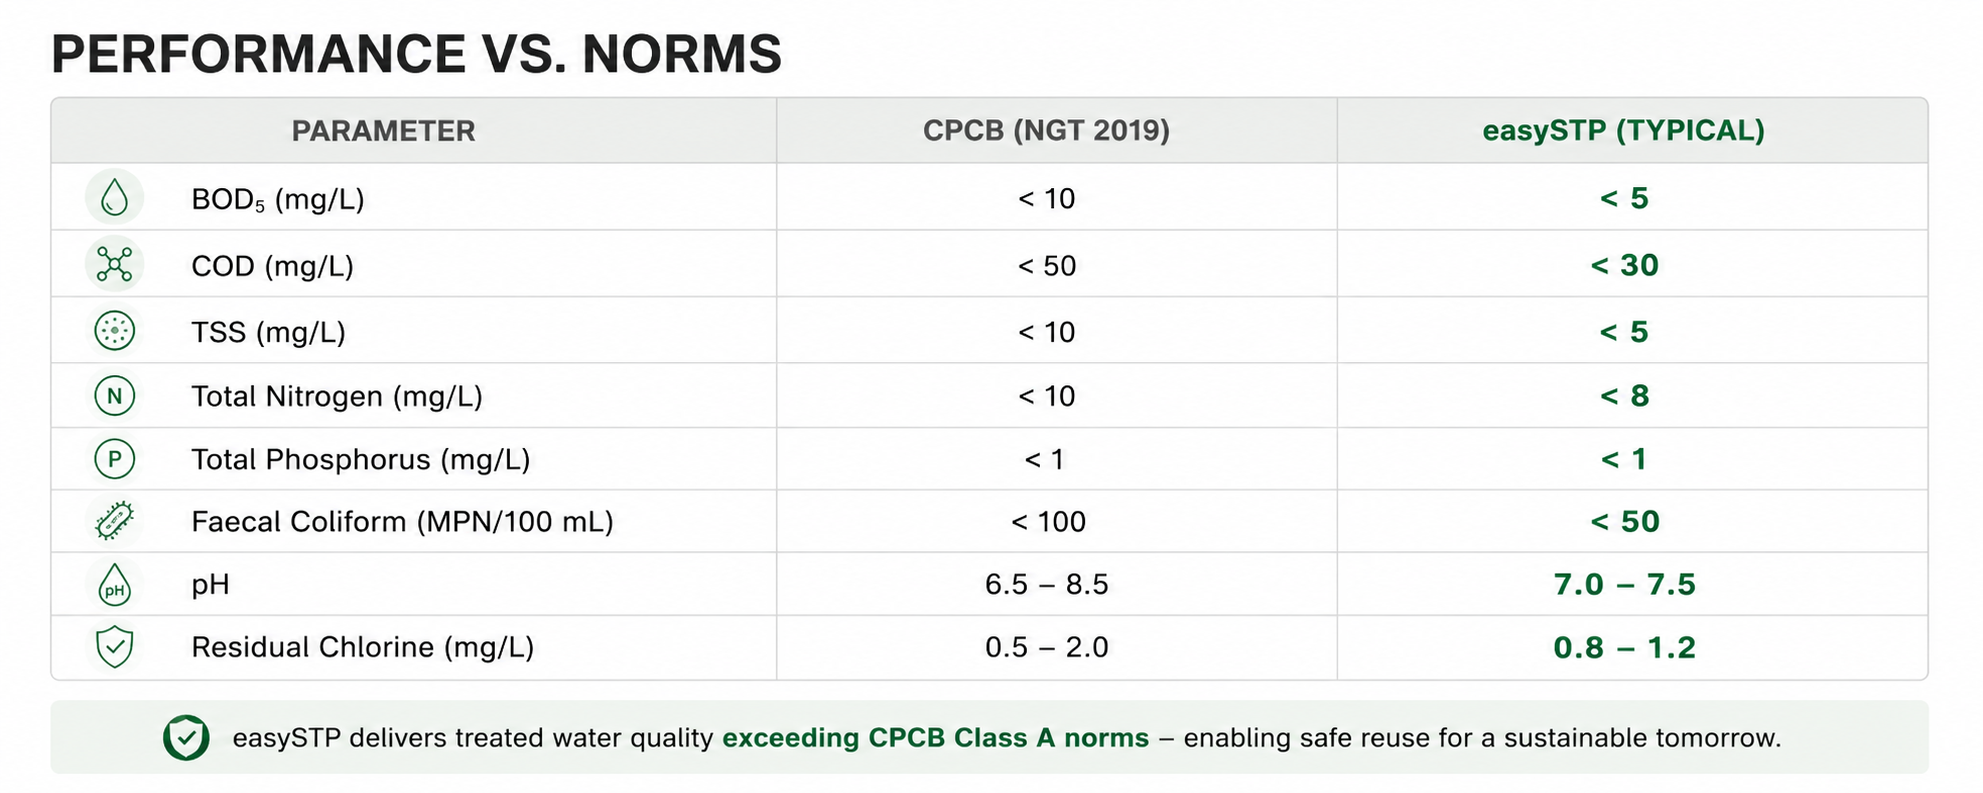Image resolution: width=1983 pixels, height=793 pixels.
Task: Click the green shield checkmark in footer
Action: [186, 738]
